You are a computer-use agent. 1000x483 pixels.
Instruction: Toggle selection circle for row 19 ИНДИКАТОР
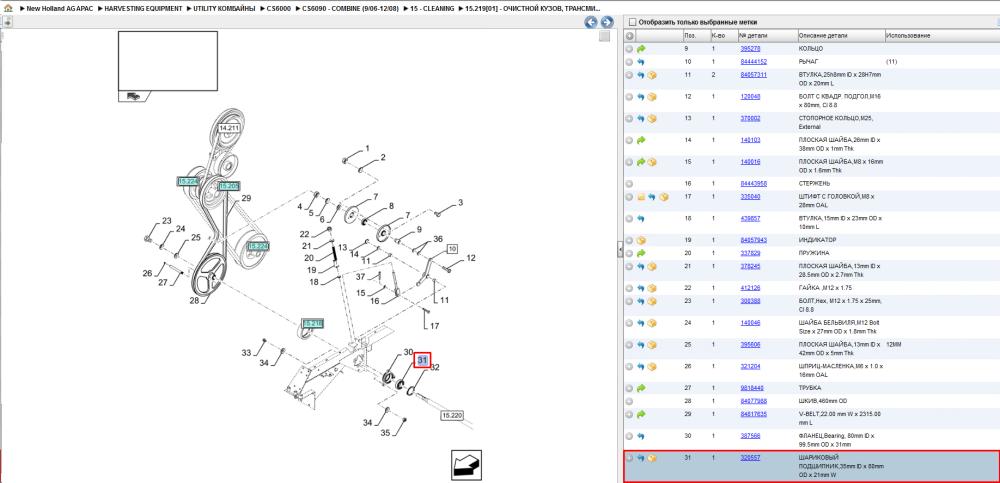(629, 240)
